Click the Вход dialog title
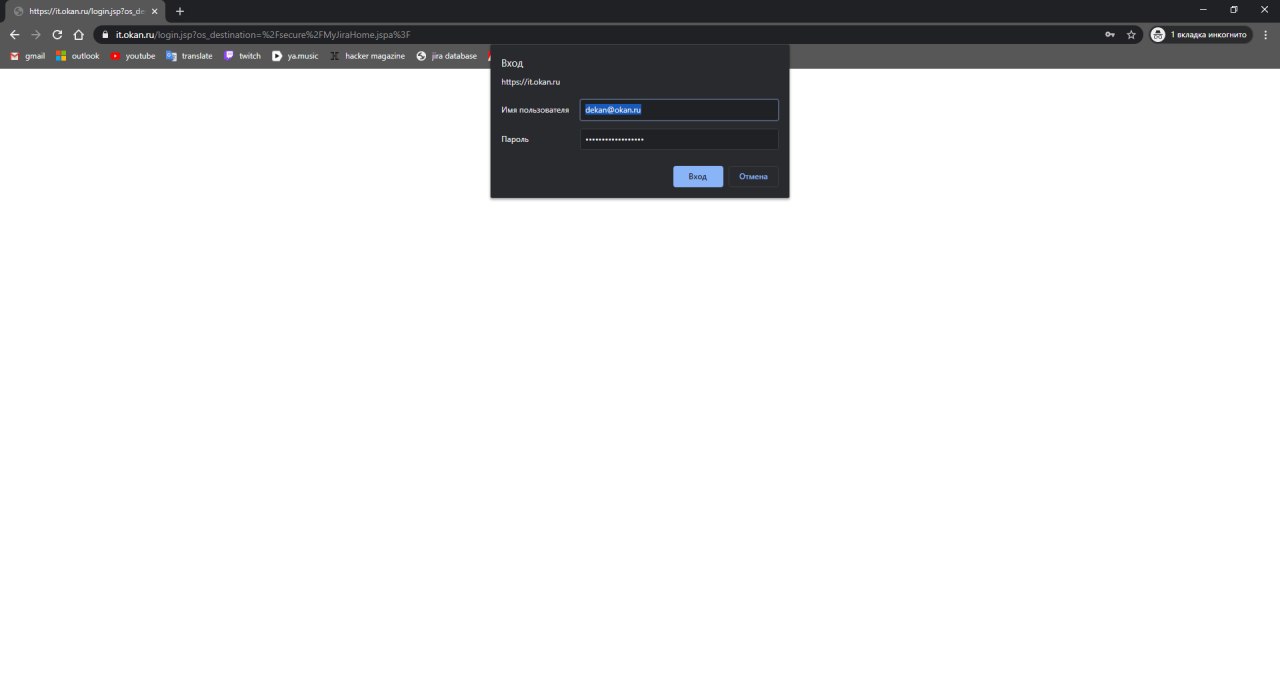The image size is (1280, 693). coord(512,63)
